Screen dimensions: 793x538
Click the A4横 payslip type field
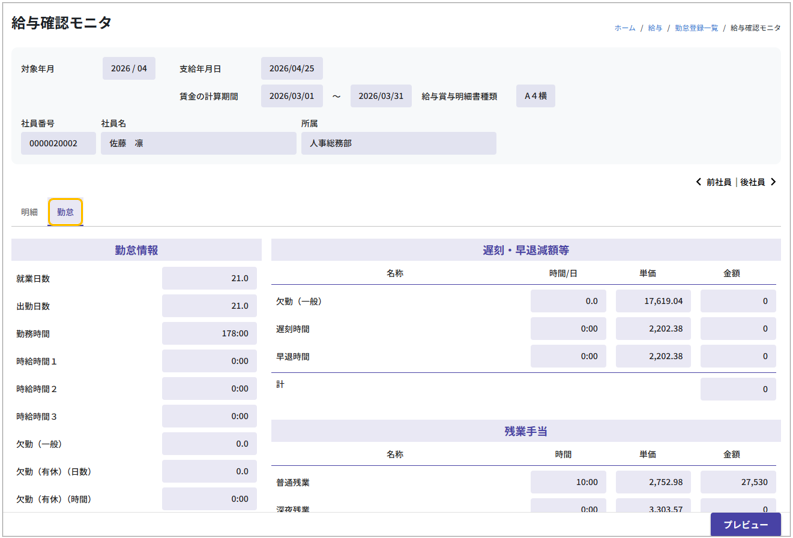[x=535, y=96]
